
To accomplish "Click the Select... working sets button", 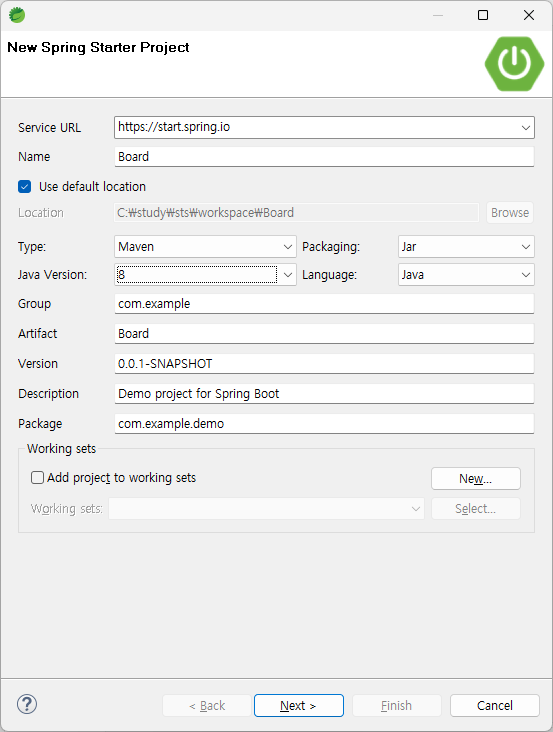I will [476, 508].
